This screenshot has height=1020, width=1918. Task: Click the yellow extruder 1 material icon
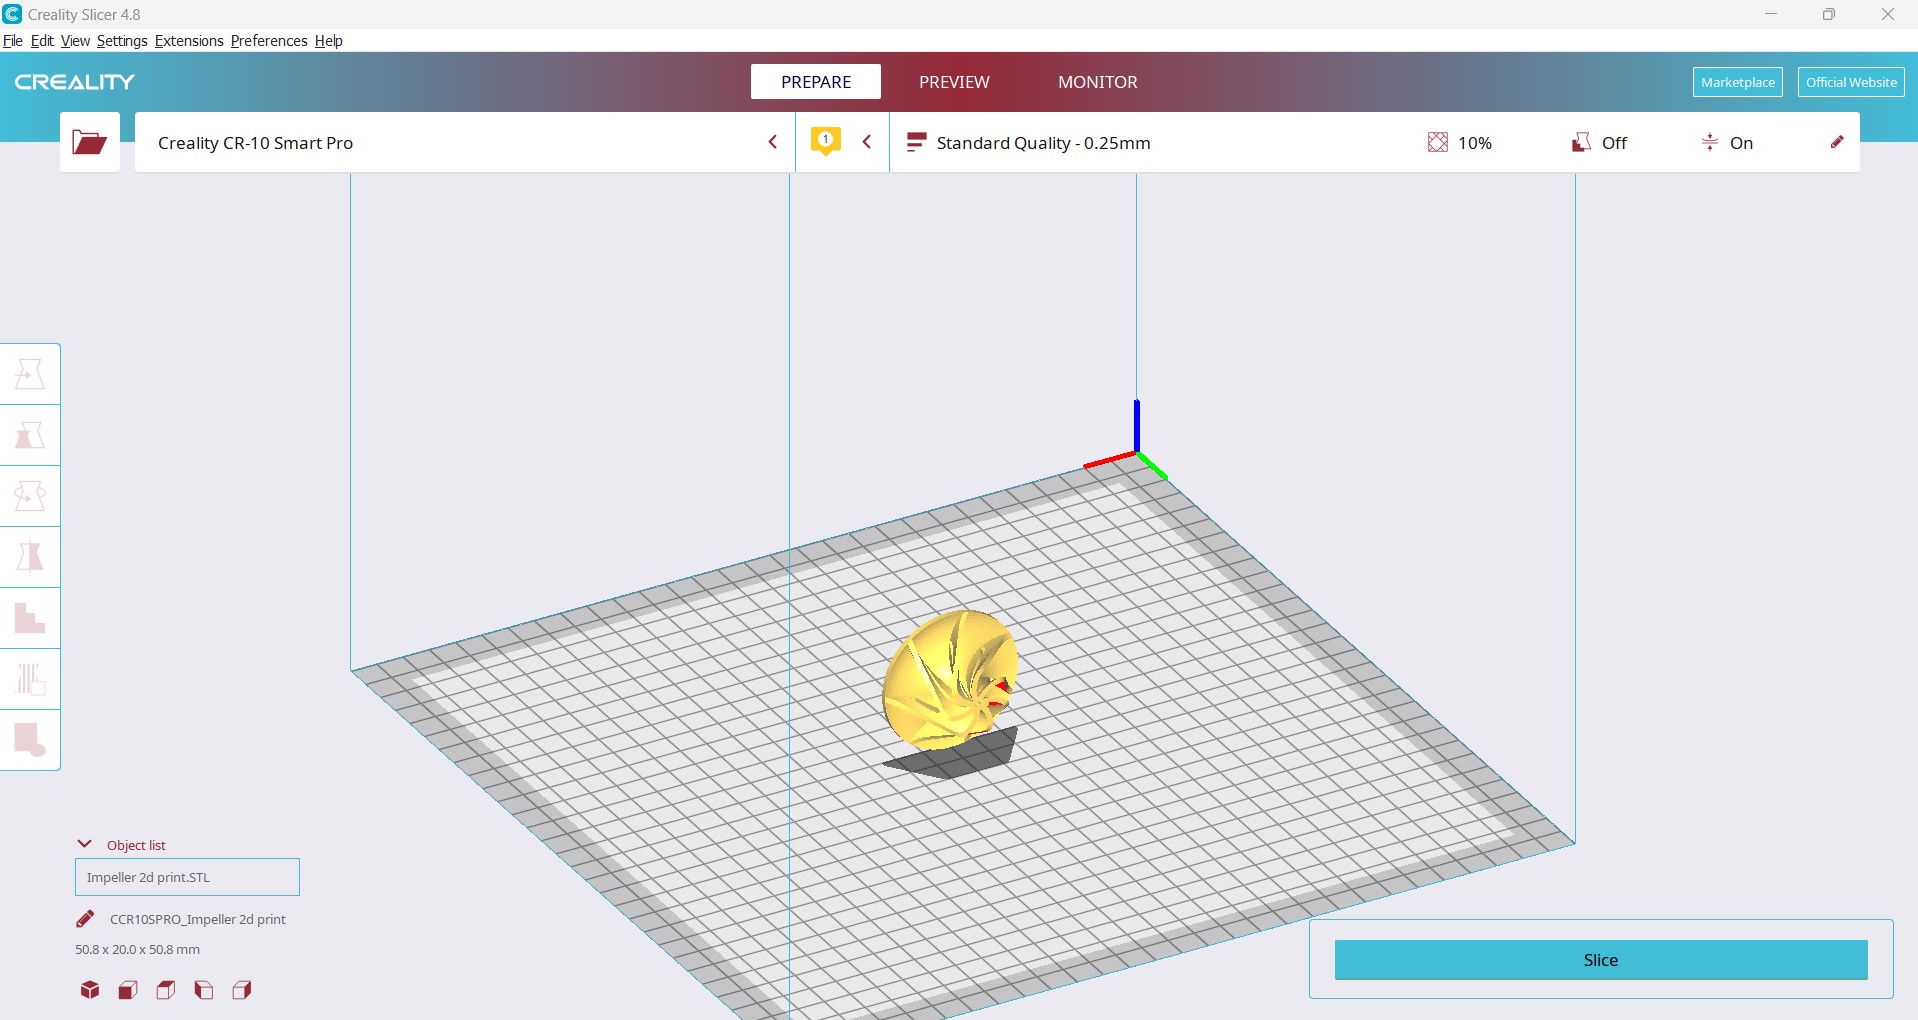(x=825, y=142)
